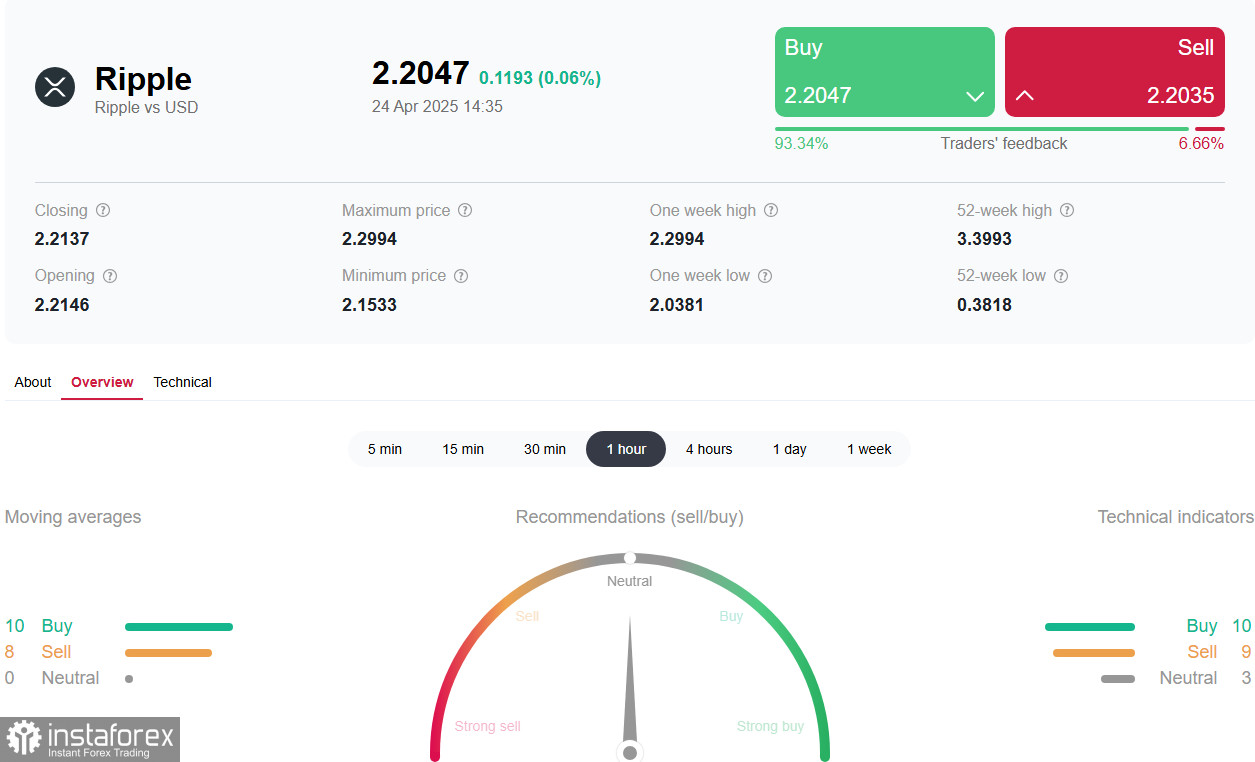The image size is (1255, 762).
Task: Click the Ripple vs USD subtitle
Action: click(147, 107)
